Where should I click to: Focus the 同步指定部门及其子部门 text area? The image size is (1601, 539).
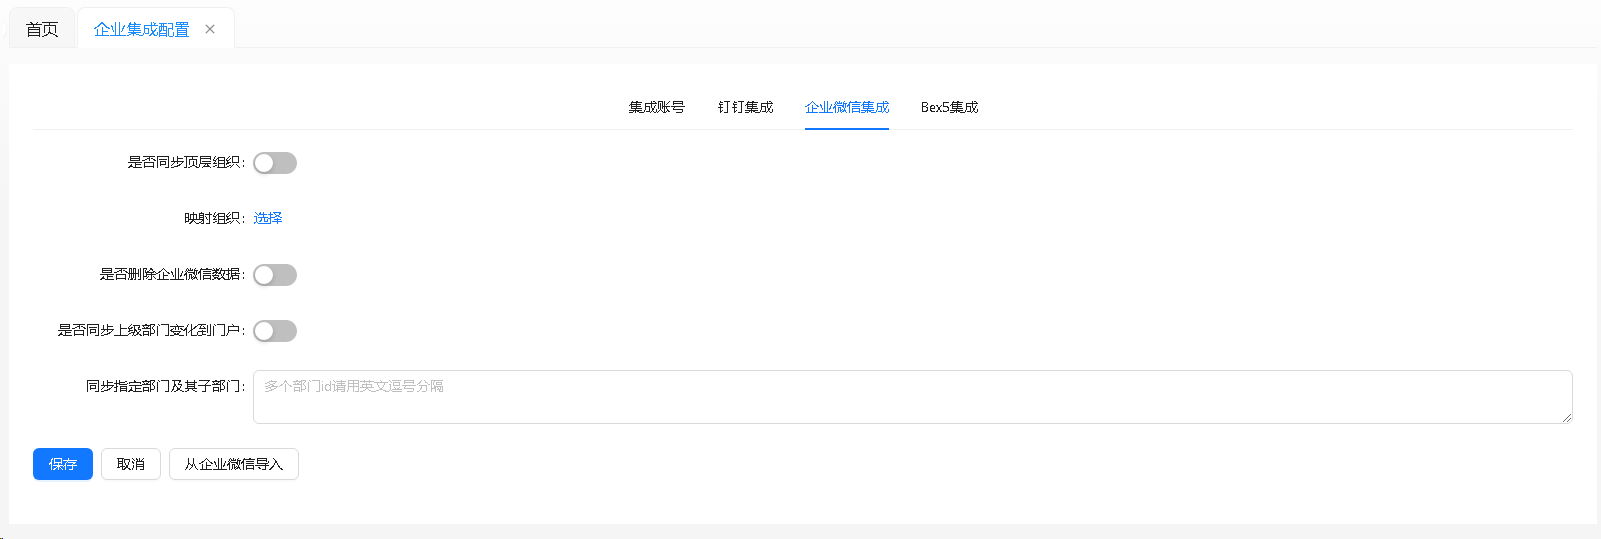click(912, 397)
